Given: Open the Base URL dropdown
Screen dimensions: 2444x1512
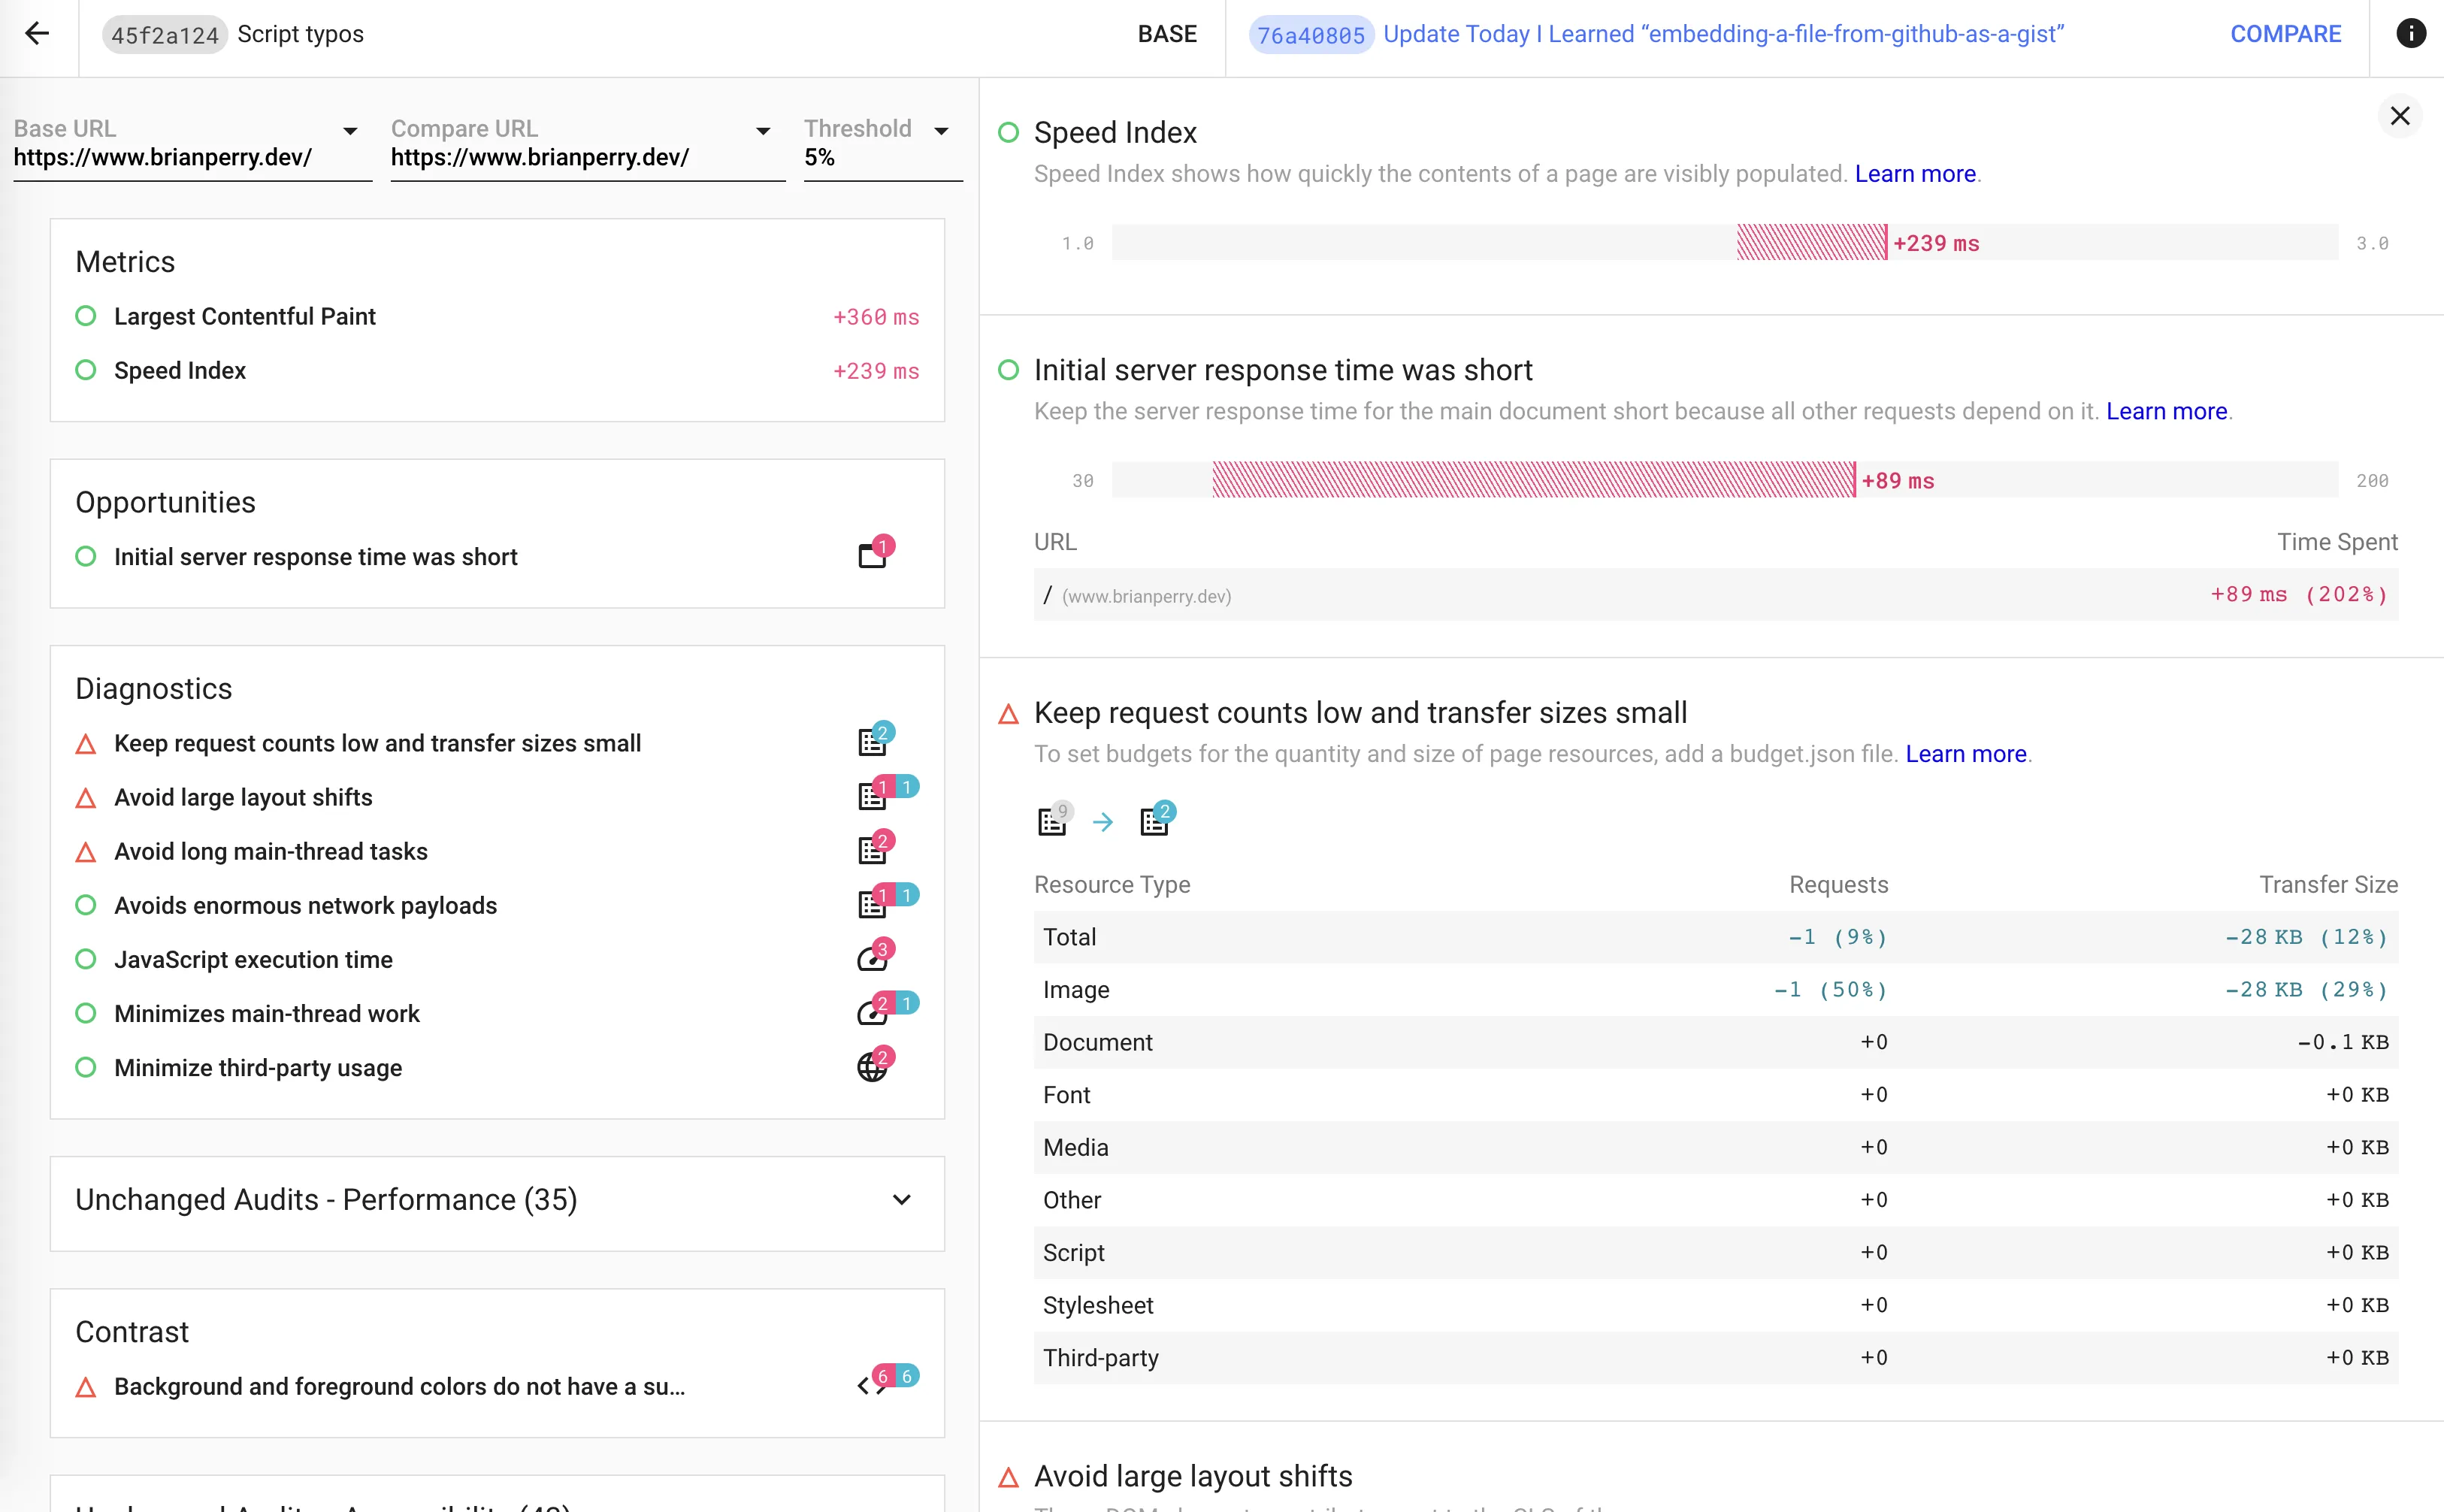Looking at the screenshot, I should (x=350, y=131).
